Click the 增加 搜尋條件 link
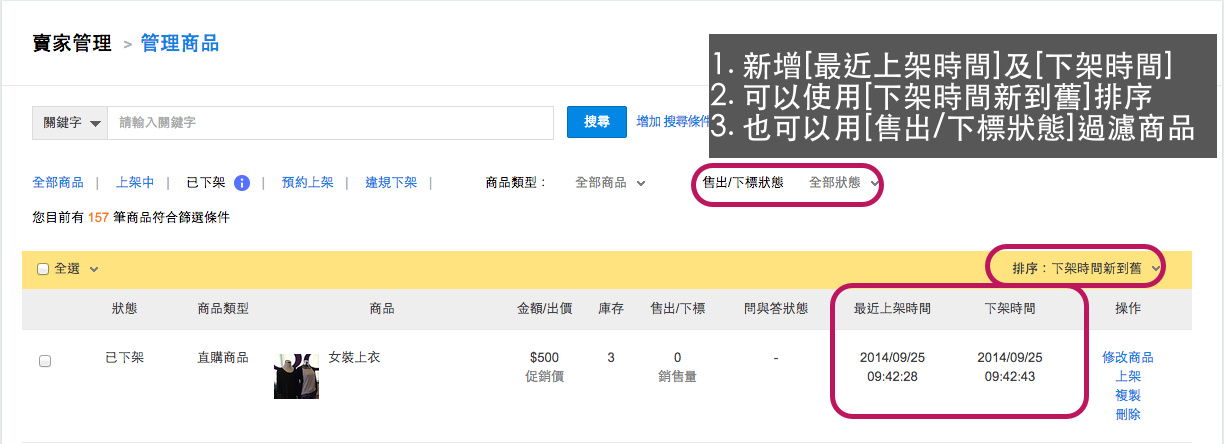The width and height of the screenshot is (1224, 444). (x=672, y=121)
